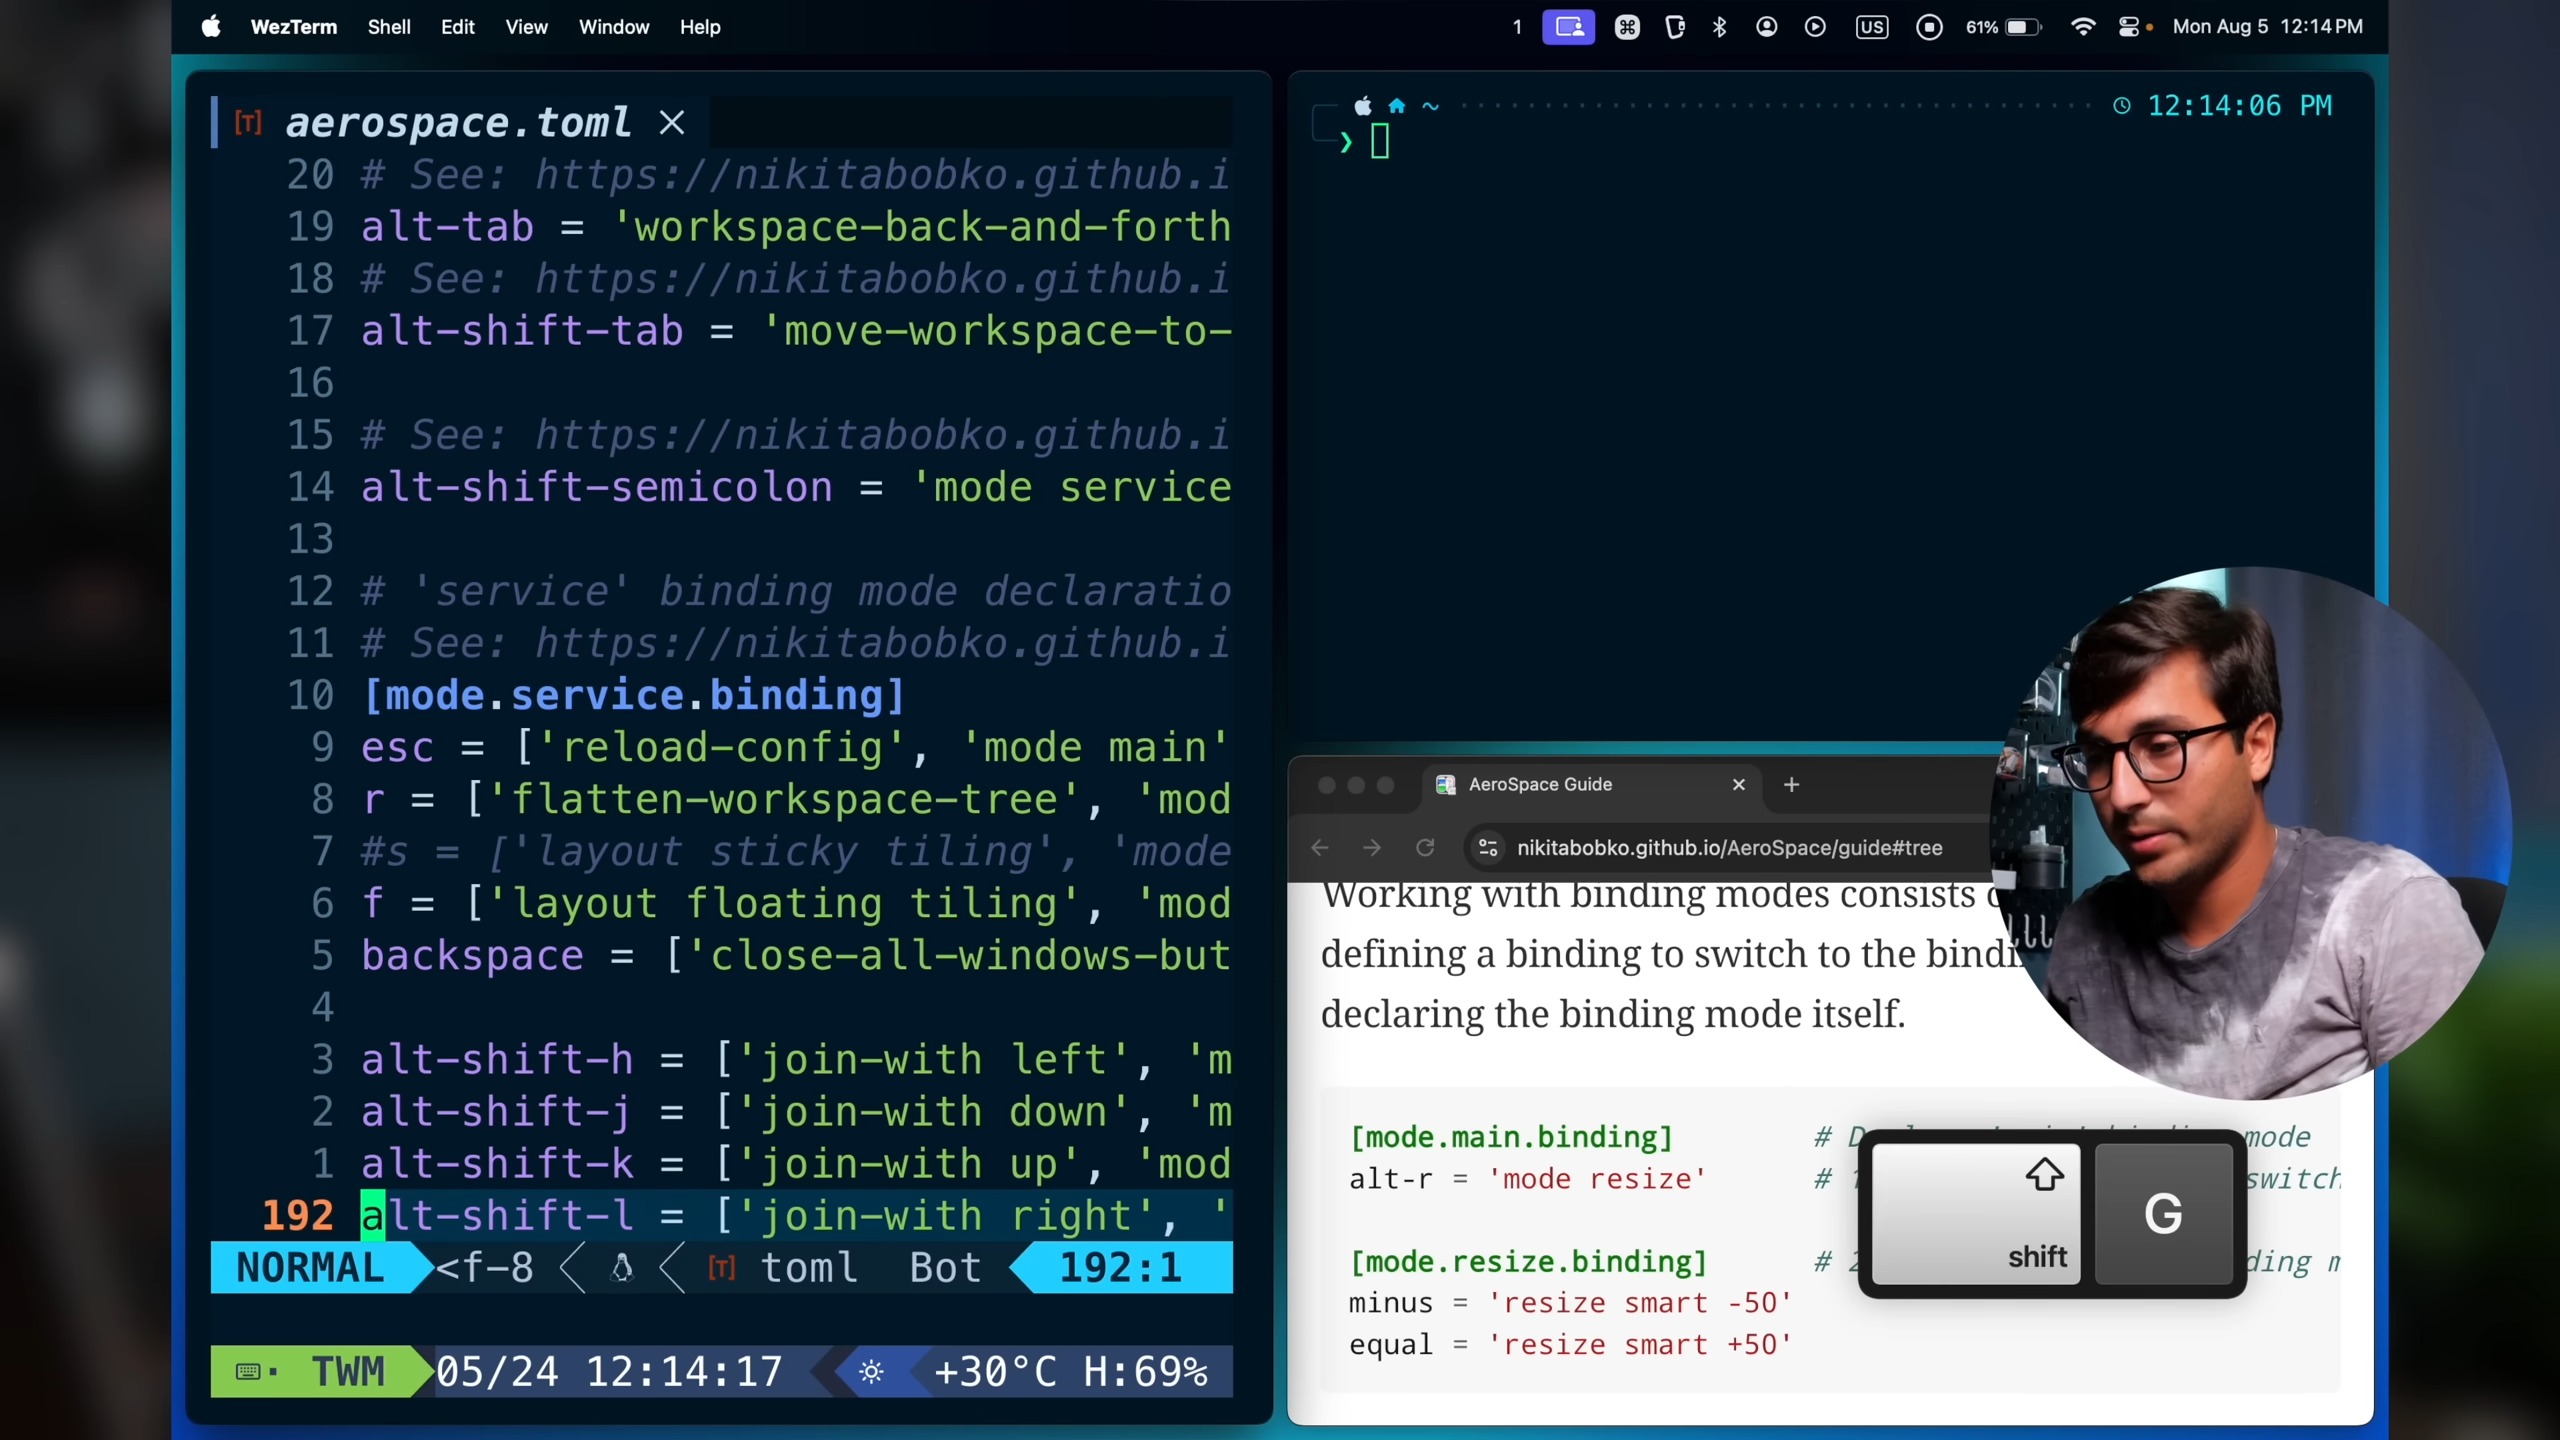Close the AeroSpace Guide tab
This screenshot has height=1440, width=2560.
click(x=1739, y=785)
